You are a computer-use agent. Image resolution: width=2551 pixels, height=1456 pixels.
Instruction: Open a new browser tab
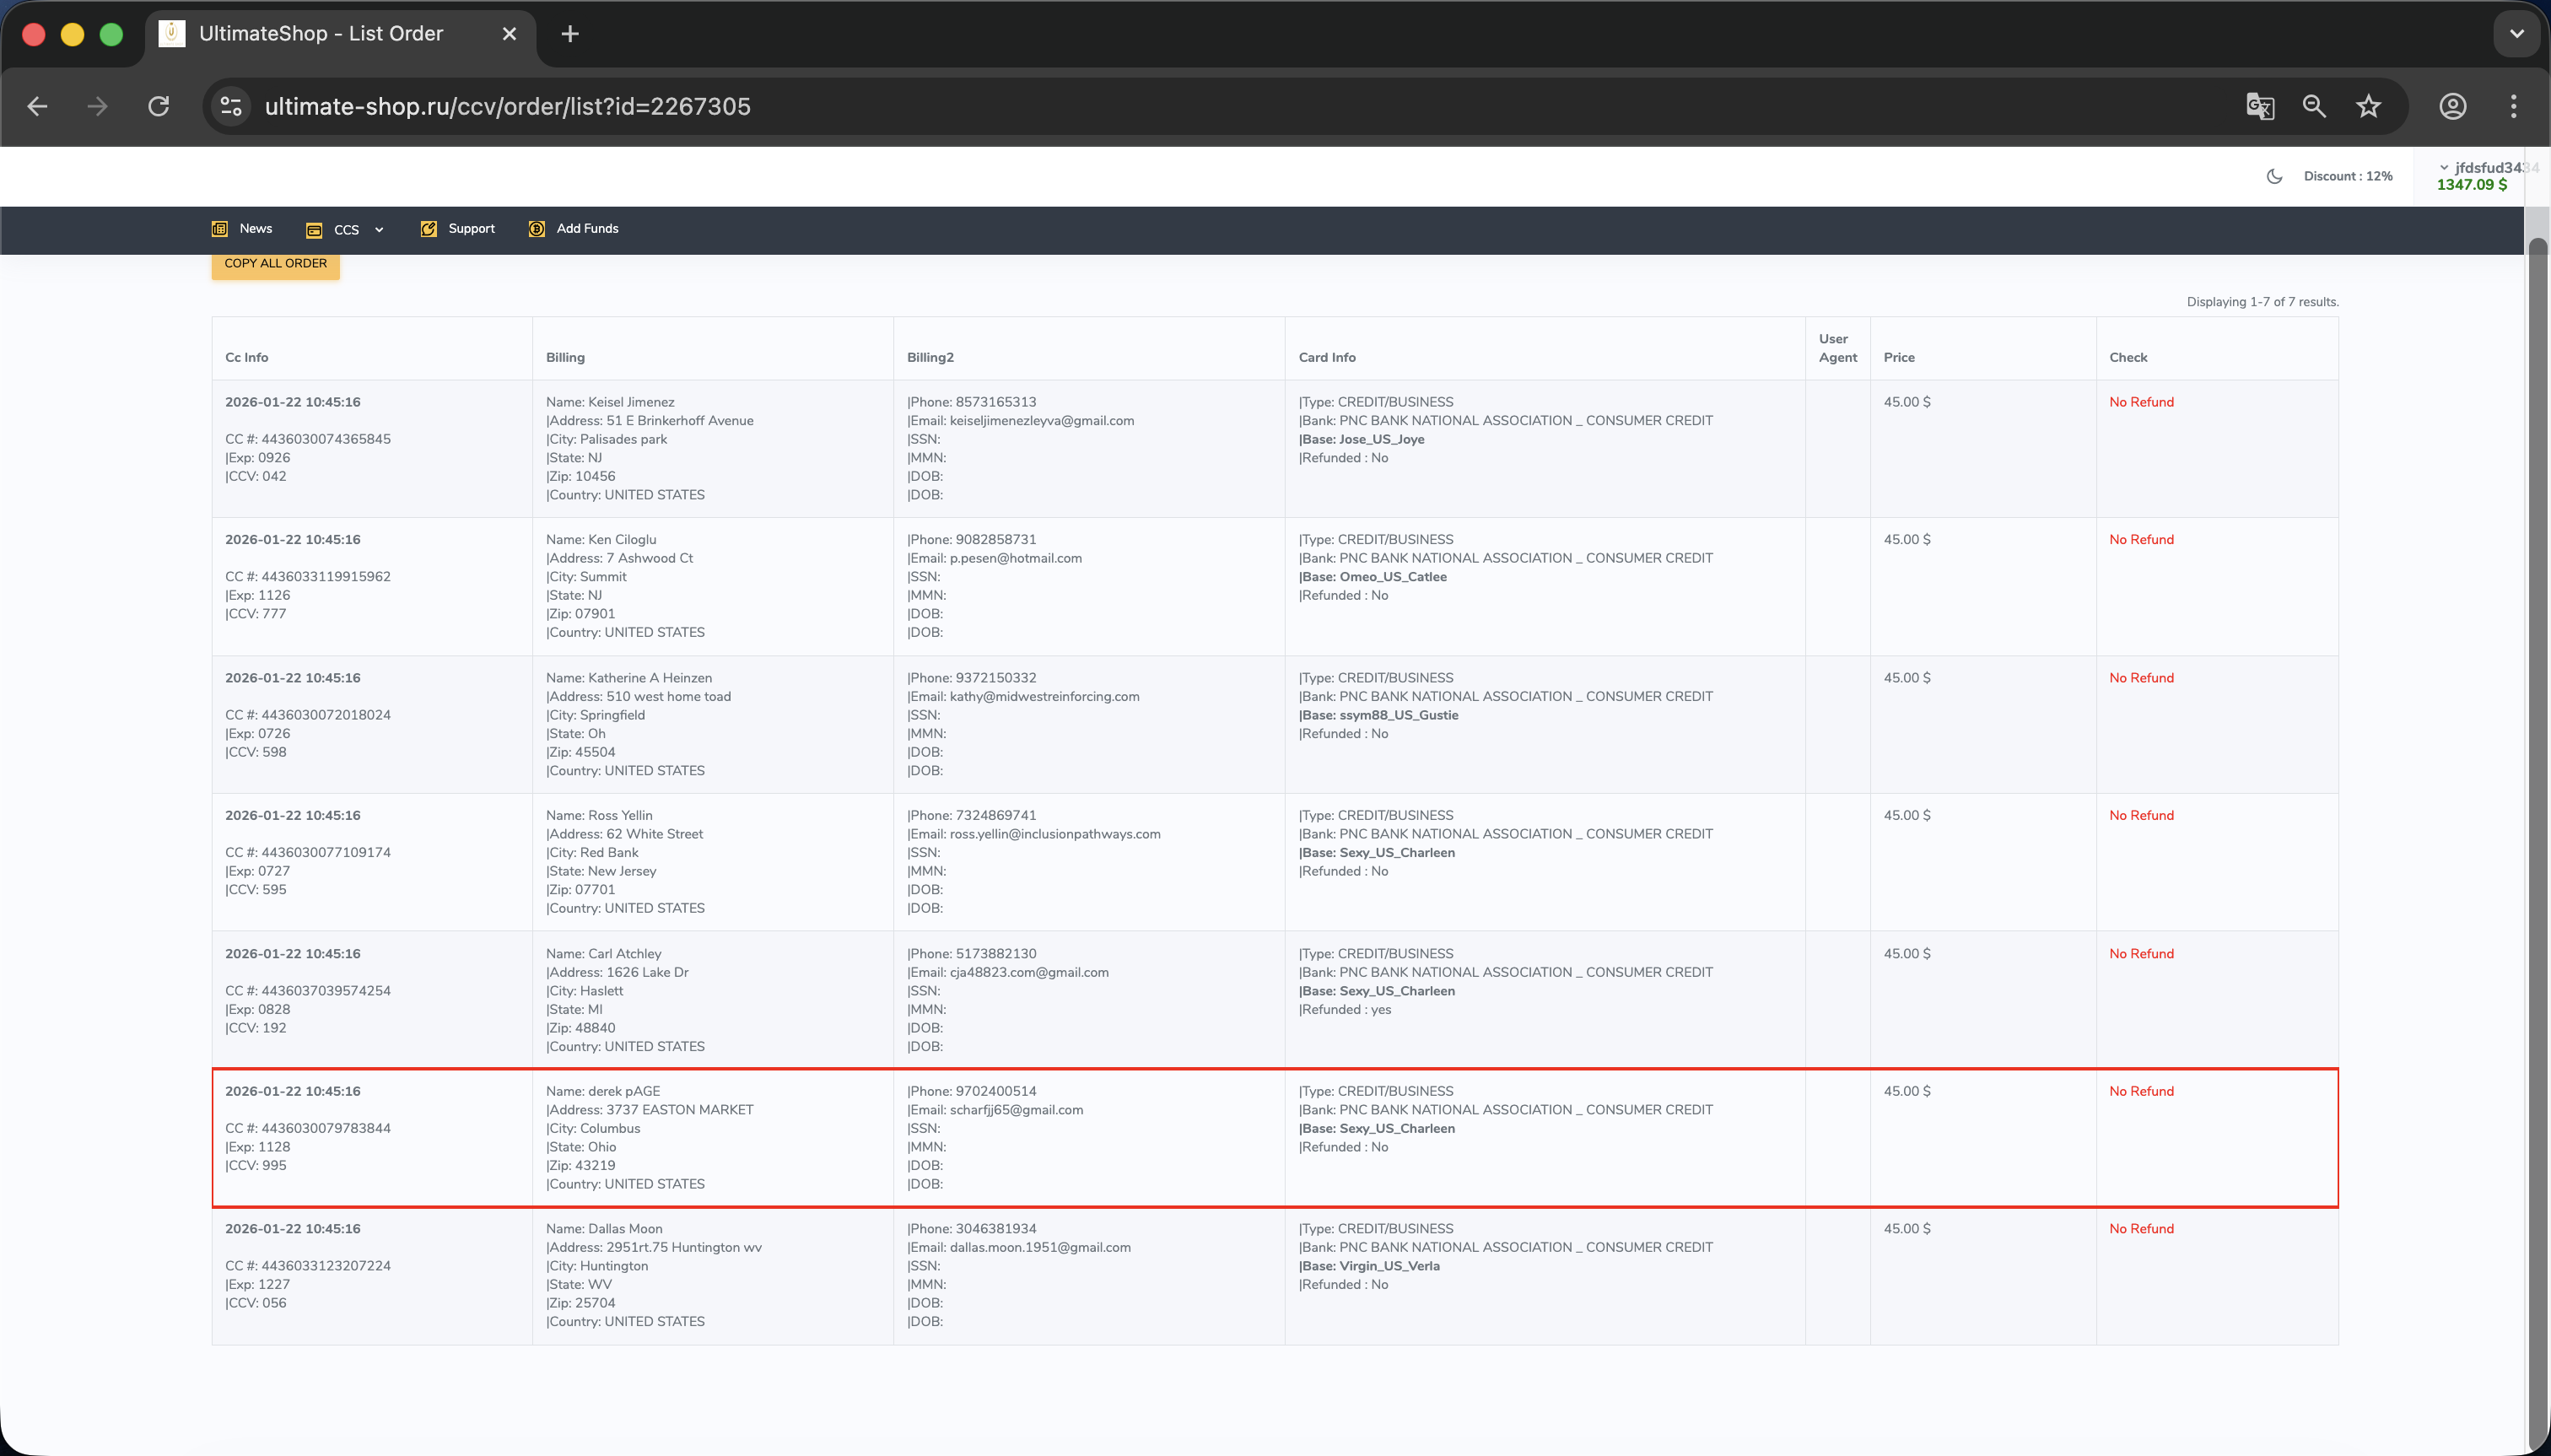point(570,34)
